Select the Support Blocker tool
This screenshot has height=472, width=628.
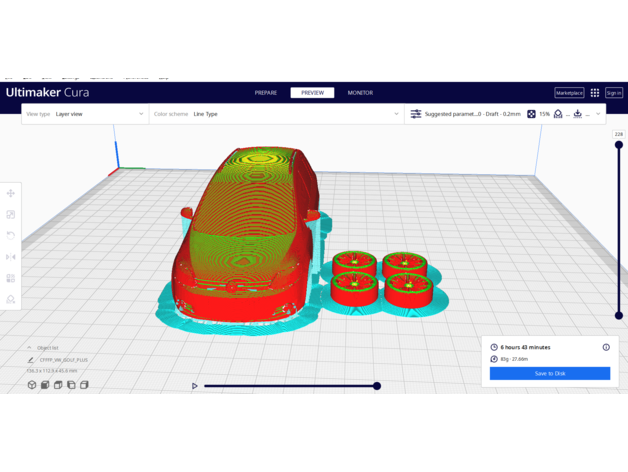click(11, 299)
